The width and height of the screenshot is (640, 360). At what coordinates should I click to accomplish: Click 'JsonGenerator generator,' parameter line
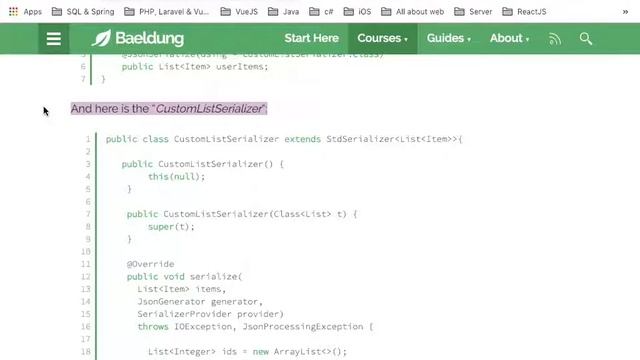point(200,302)
